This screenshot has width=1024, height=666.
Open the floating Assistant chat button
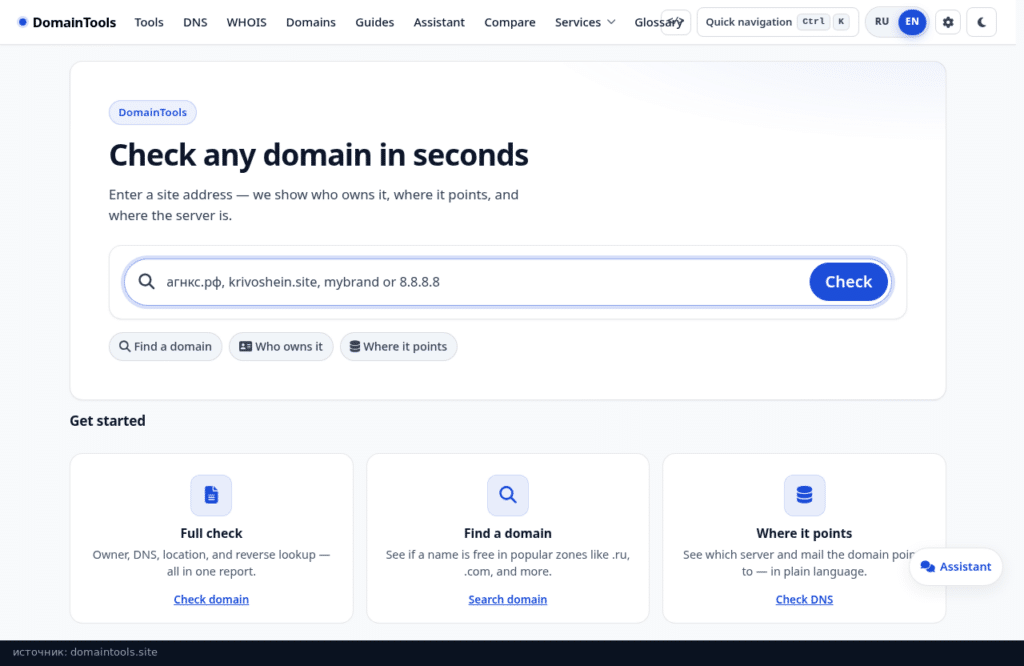pyautogui.click(x=955, y=567)
